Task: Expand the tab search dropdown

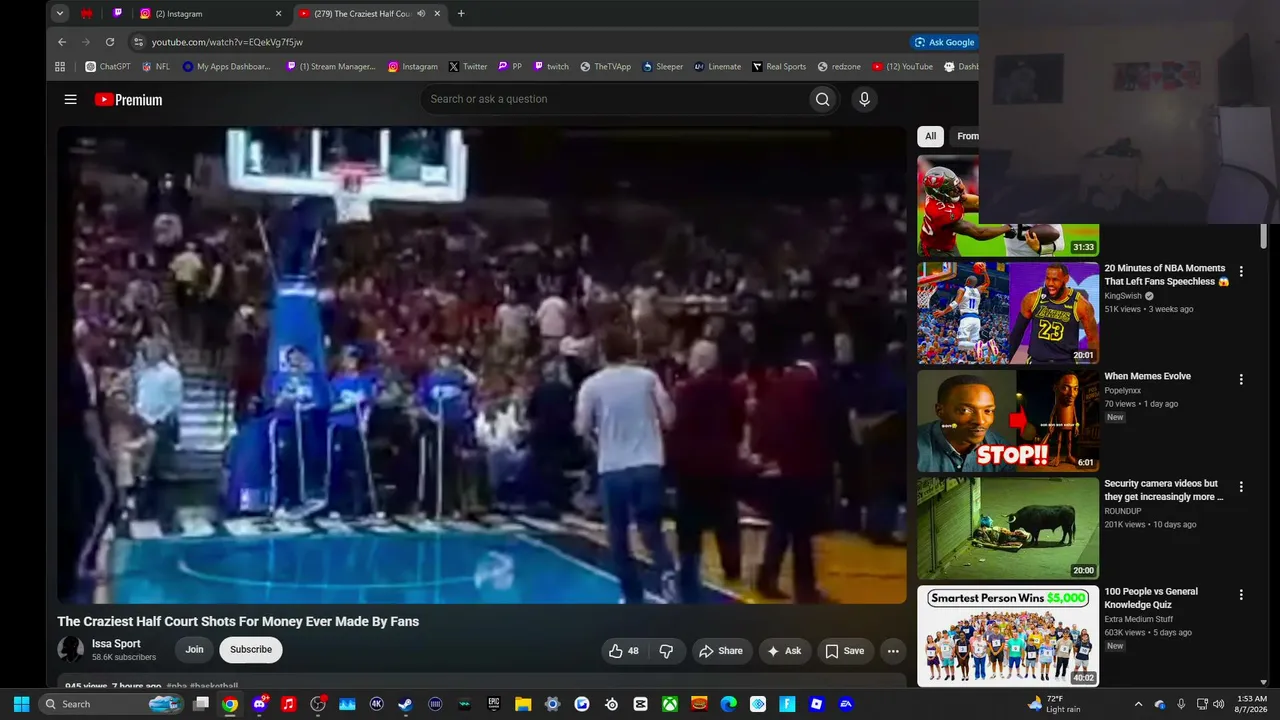Action: 60,14
